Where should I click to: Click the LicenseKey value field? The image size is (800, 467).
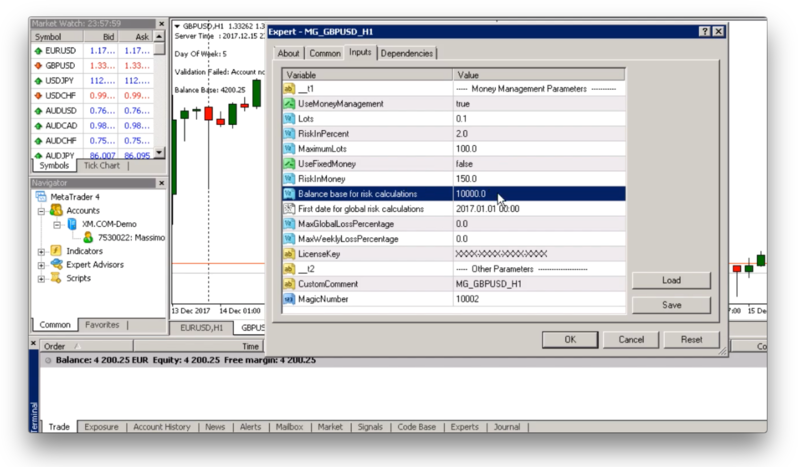(x=539, y=254)
